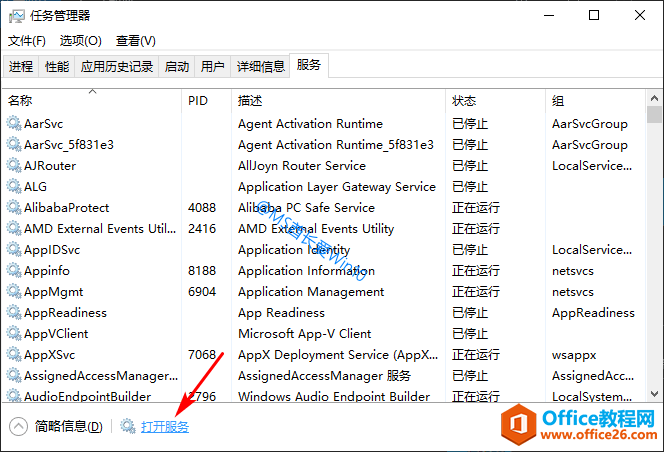Click PID 6904 cell
This screenshot has height=452, width=664.
click(202, 291)
